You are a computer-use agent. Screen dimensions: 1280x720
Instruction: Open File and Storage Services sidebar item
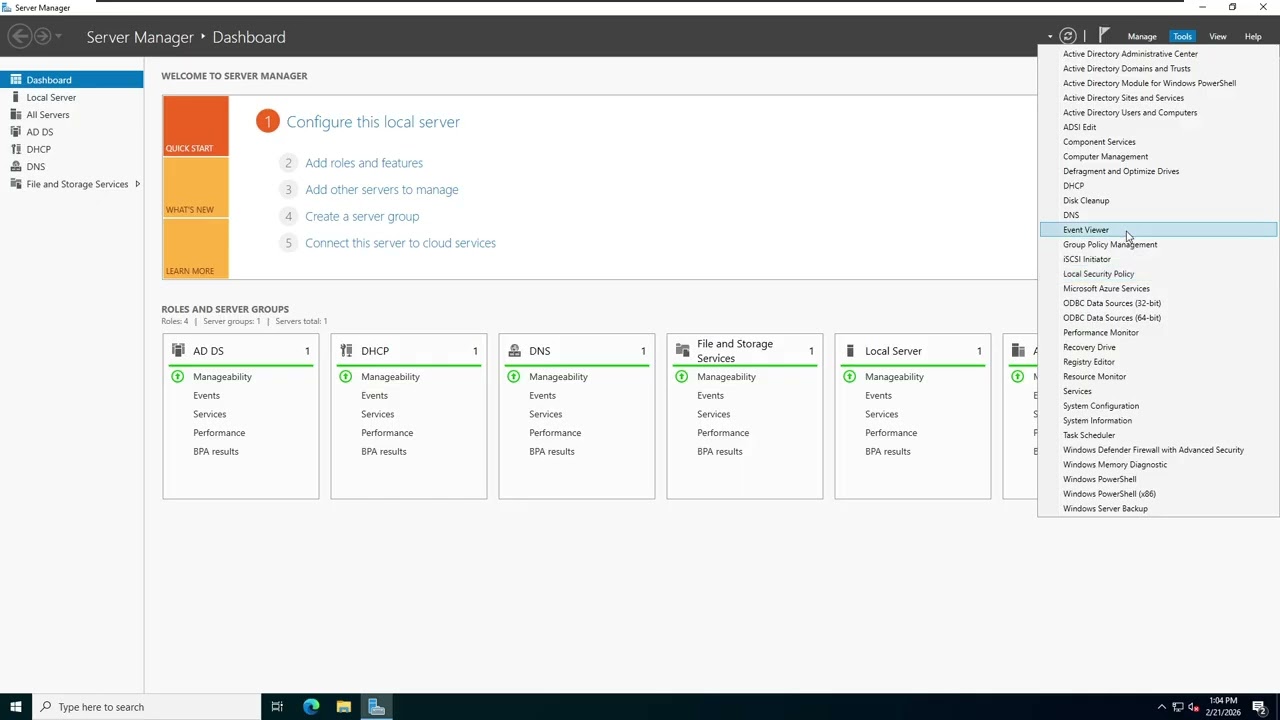click(72, 184)
